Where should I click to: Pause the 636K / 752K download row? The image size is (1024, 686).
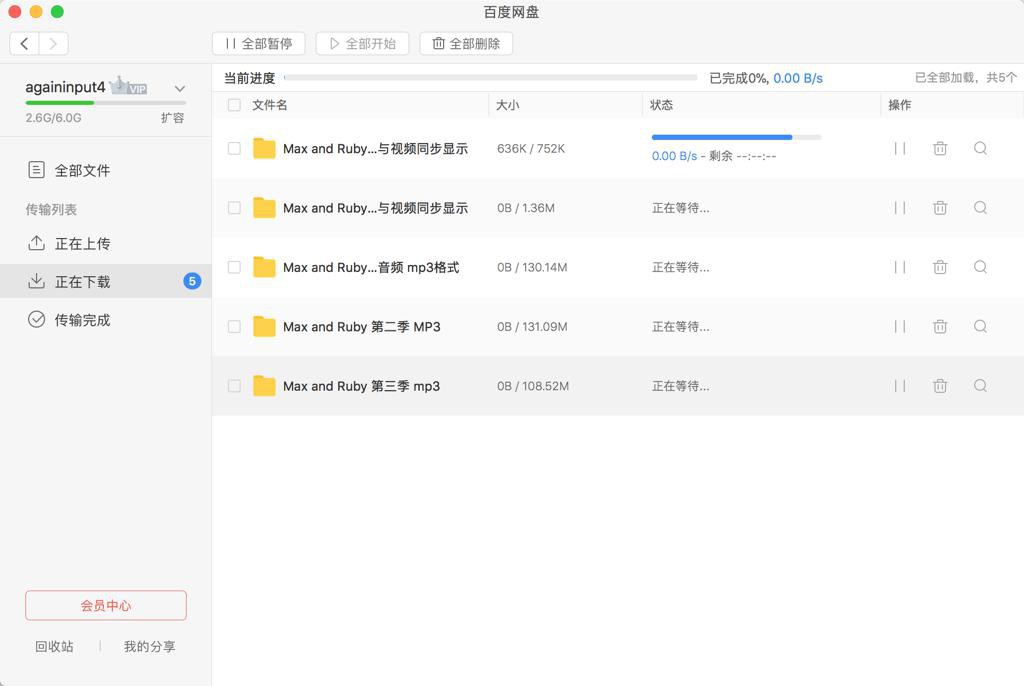click(x=899, y=148)
